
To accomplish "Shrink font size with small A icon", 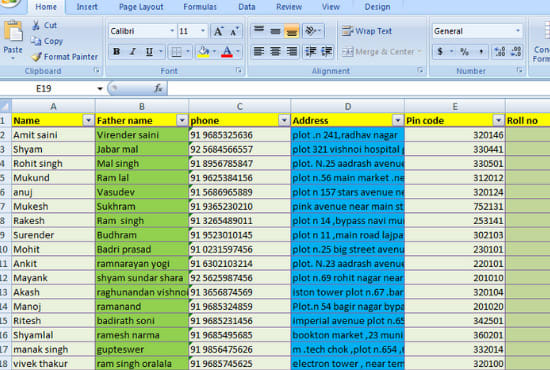I will pyautogui.click(x=234, y=31).
